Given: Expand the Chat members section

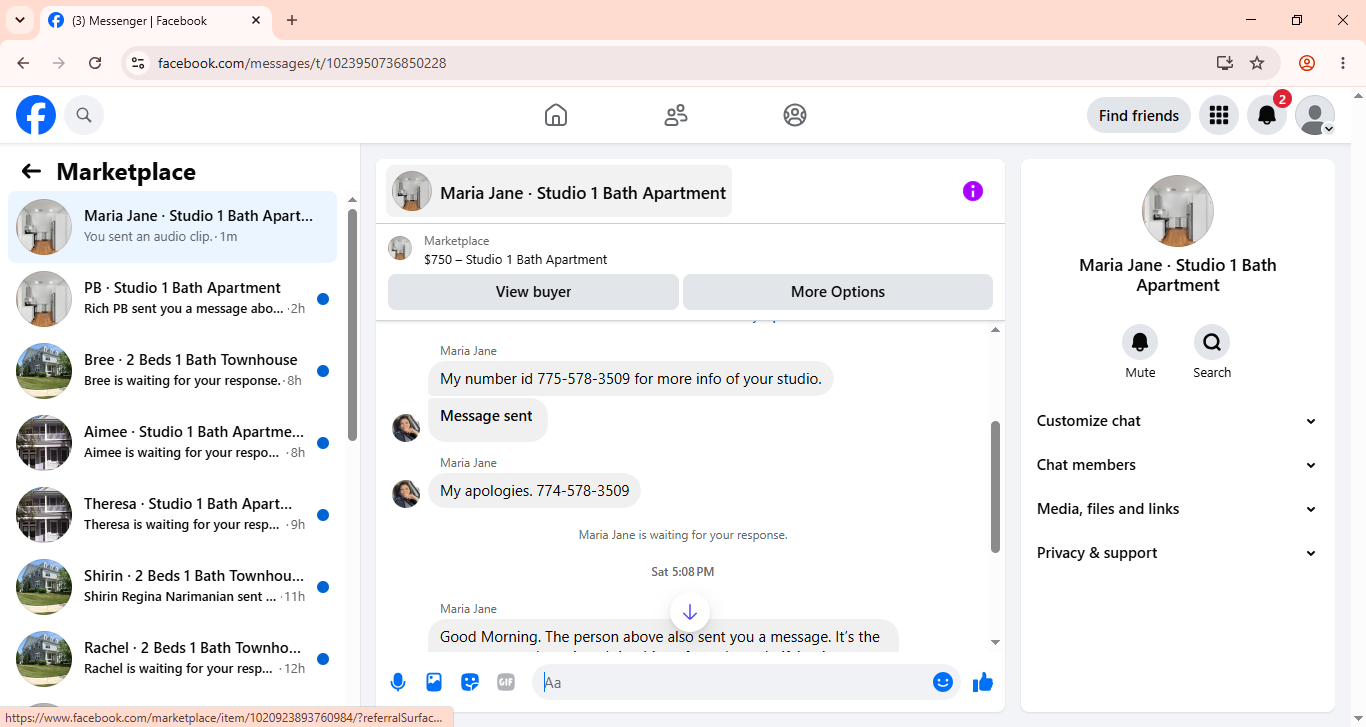Looking at the screenshot, I should (1177, 465).
